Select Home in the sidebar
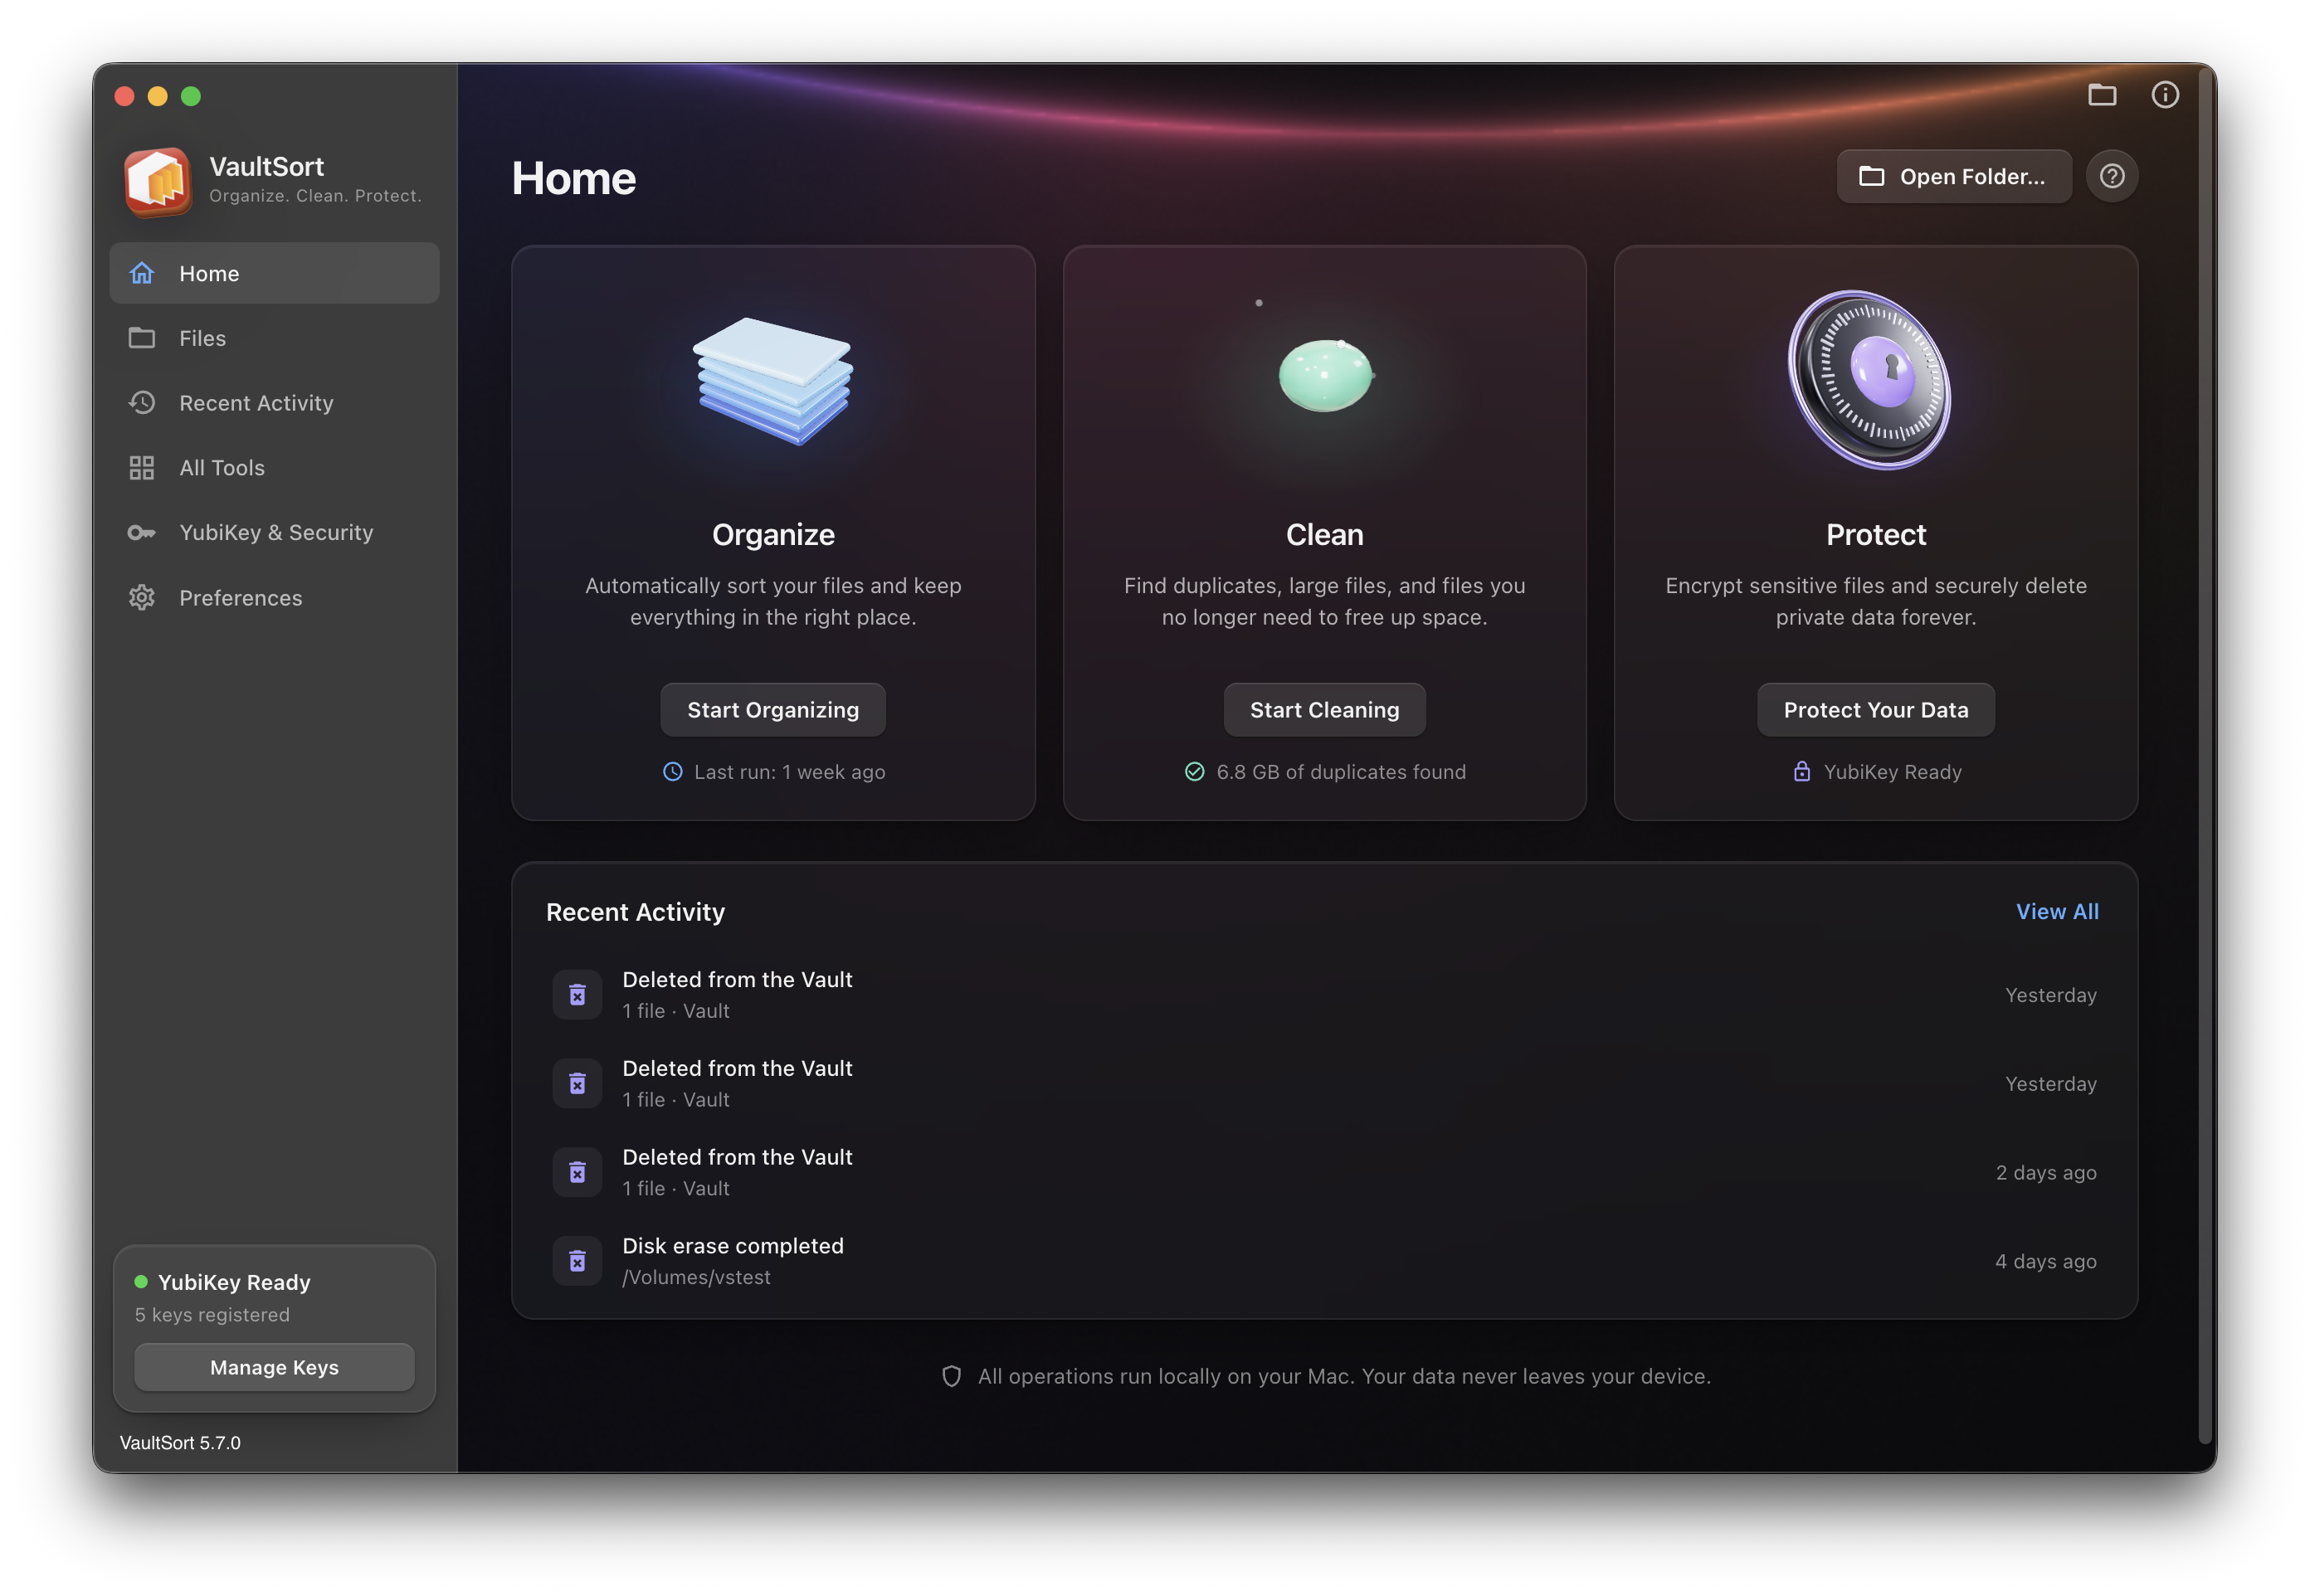The height and width of the screenshot is (1596, 2310). (x=274, y=273)
